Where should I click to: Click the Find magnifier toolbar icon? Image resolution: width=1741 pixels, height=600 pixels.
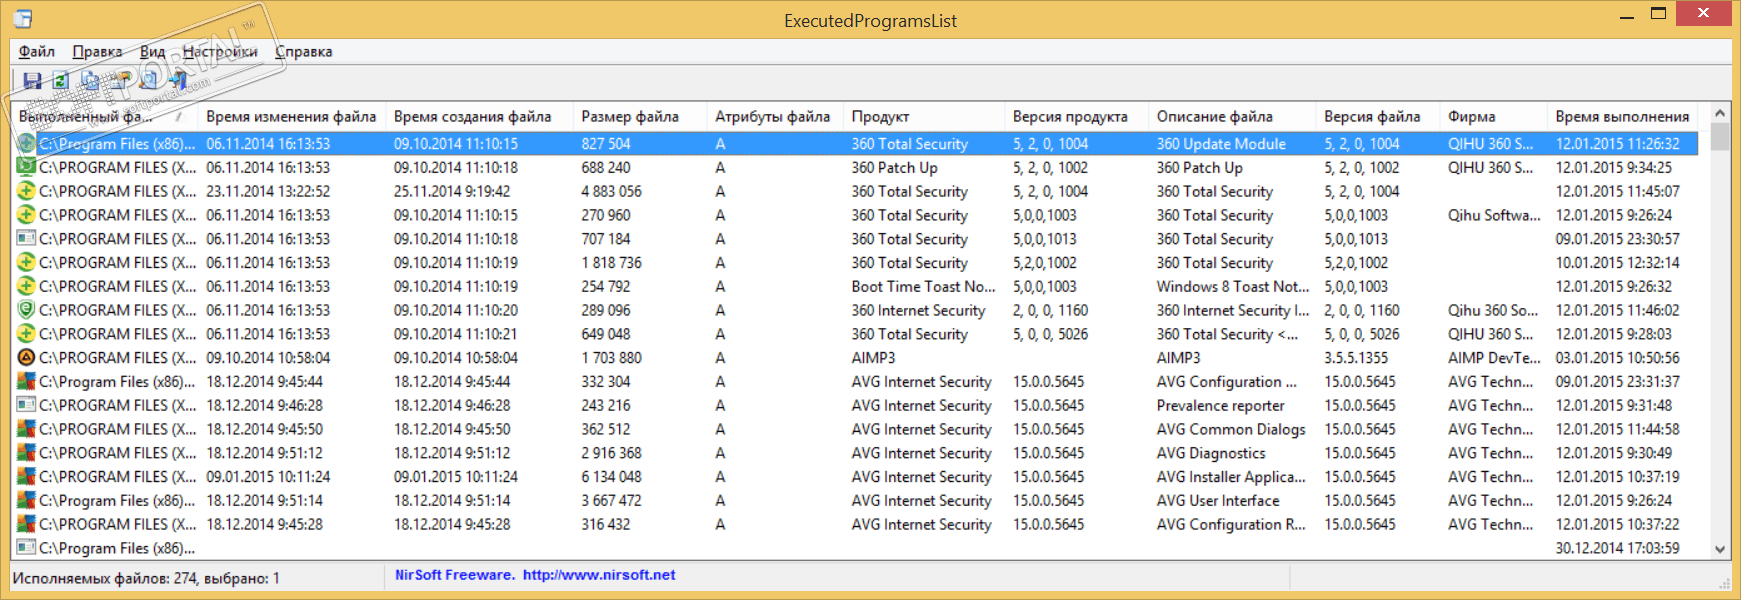point(150,81)
